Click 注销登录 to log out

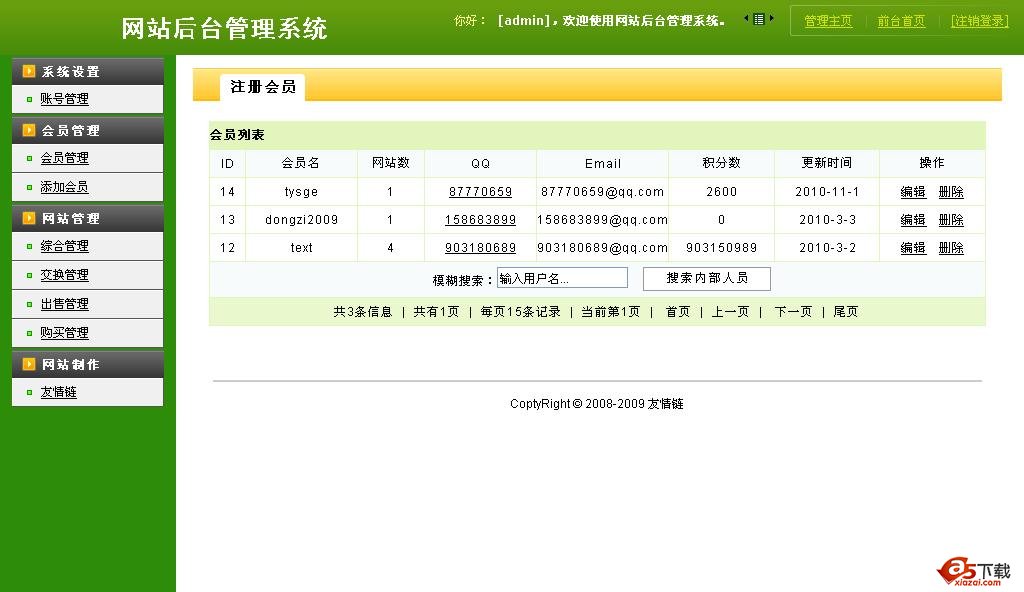(x=980, y=21)
